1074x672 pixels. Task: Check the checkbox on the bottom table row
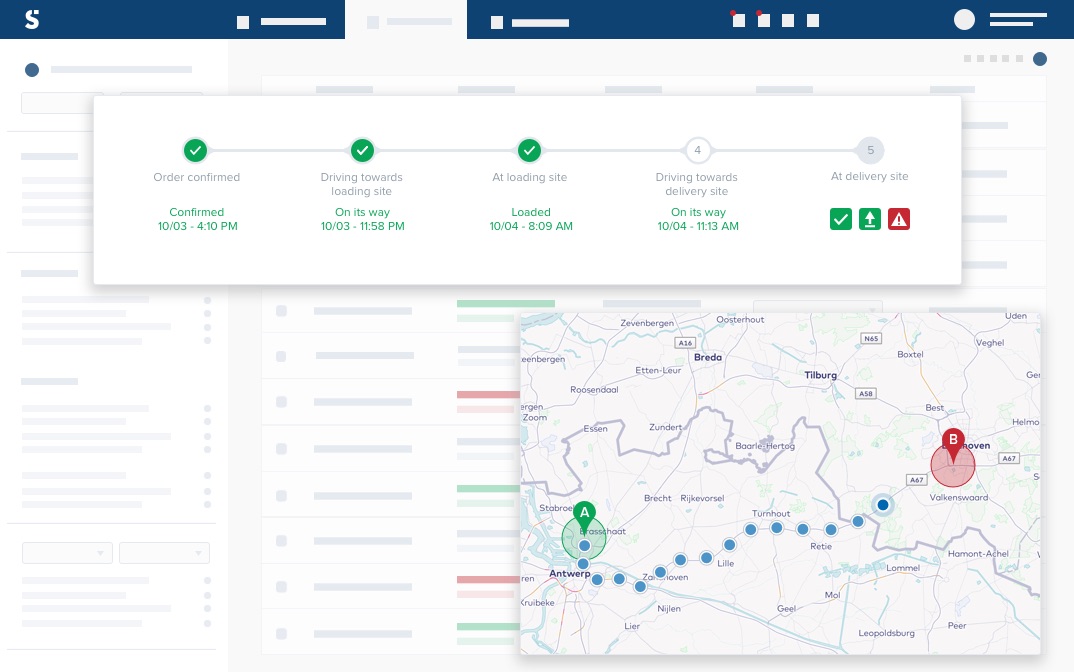click(281, 632)
